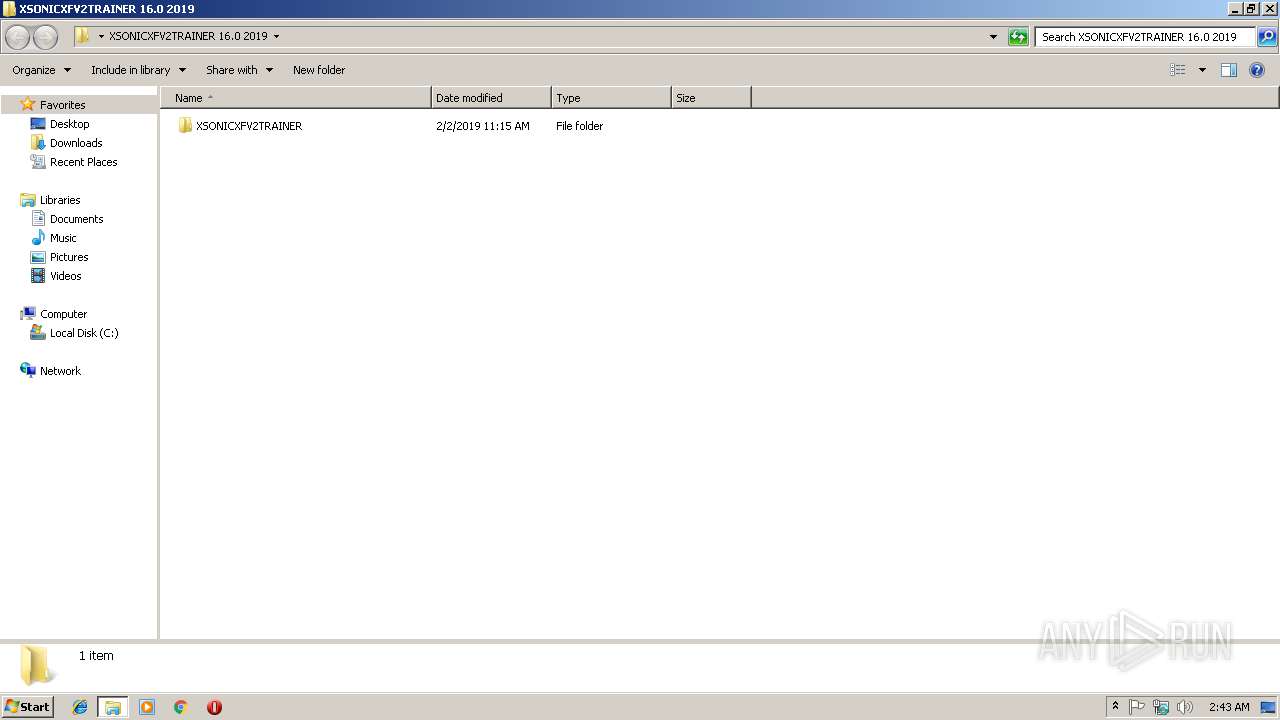Create a New folder

pyautogui.click(x=319, y=70)
